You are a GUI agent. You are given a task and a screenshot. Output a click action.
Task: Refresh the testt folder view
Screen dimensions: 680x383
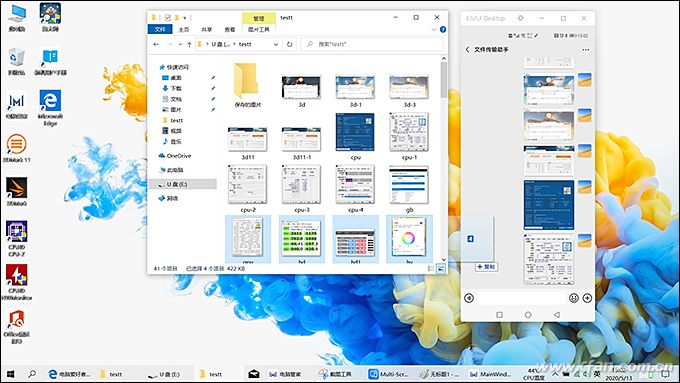pos(289,44)
